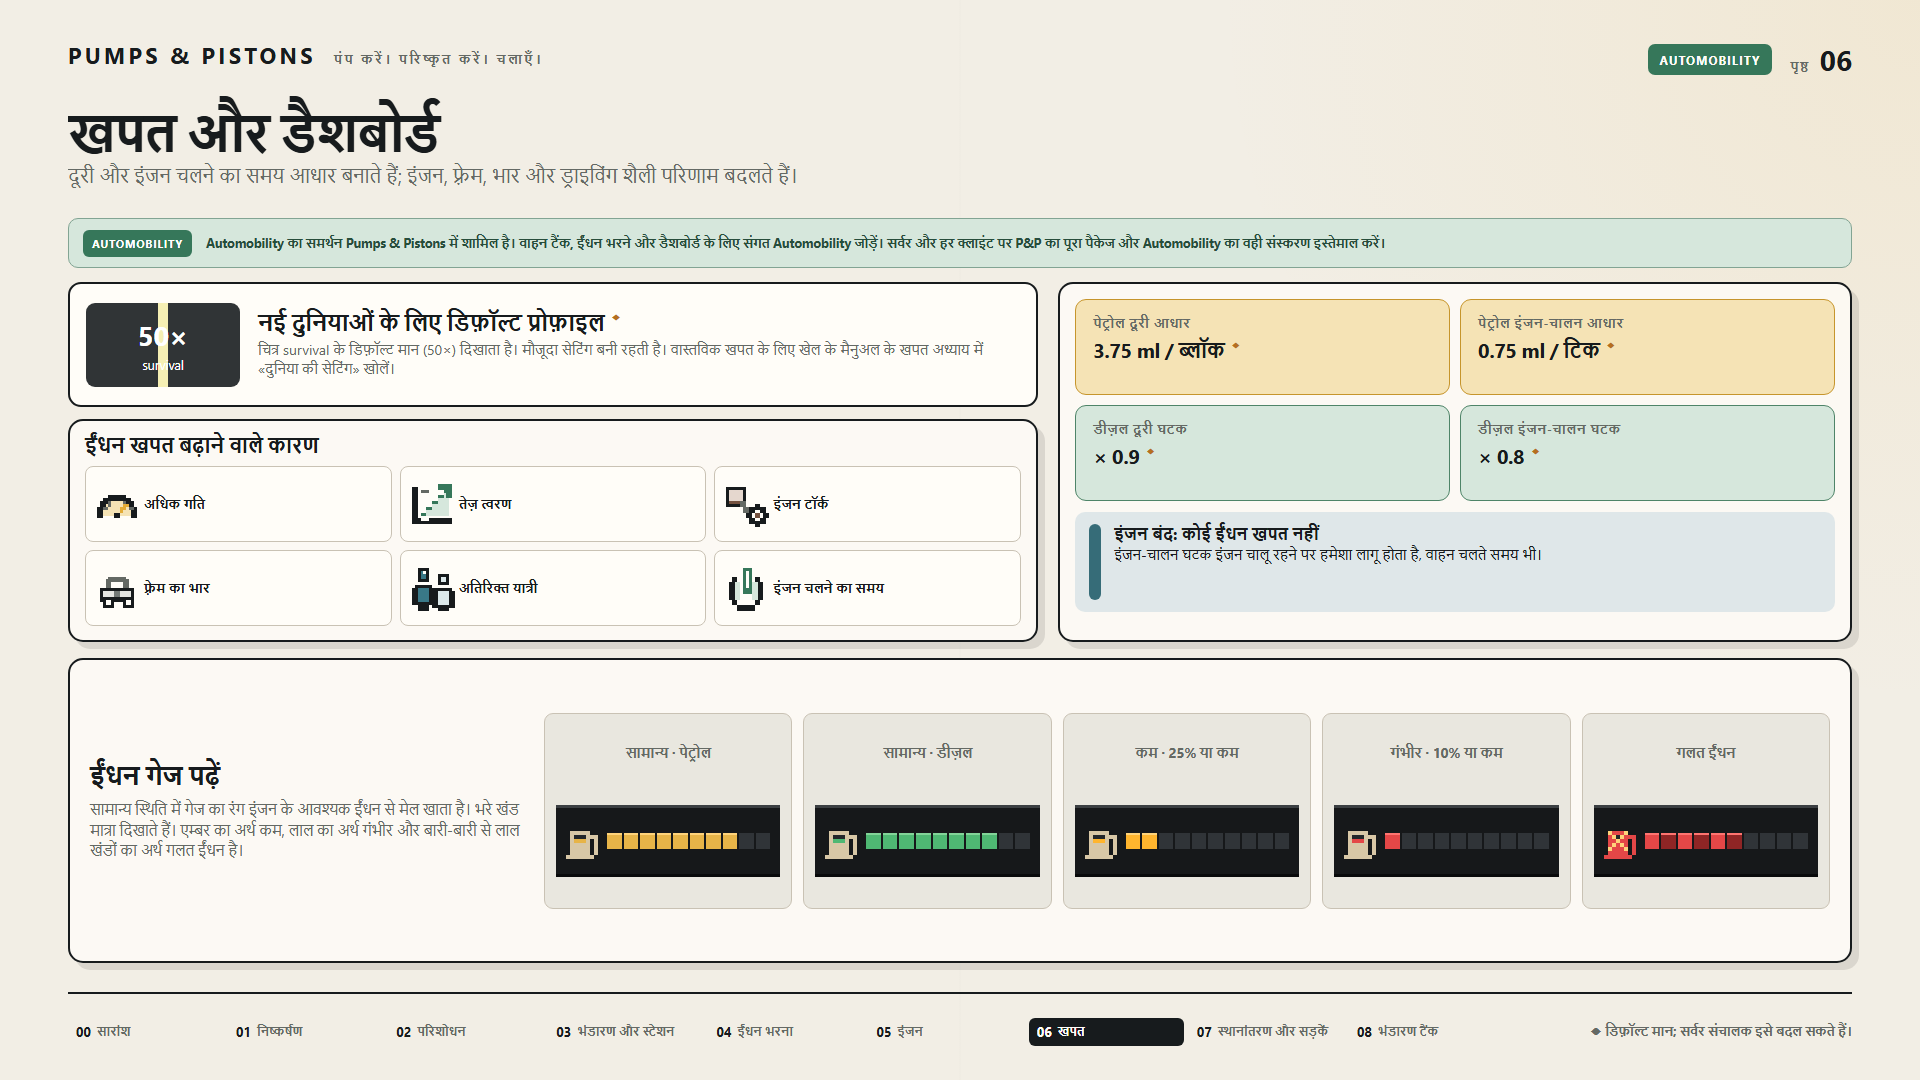This screenshot has height=1080, width=1920.
Task: Click the PUMPS & PISTONS header title
Action: 191,56
